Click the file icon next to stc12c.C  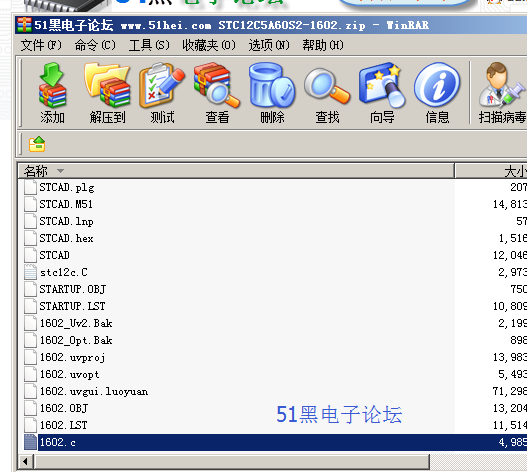pyautogui.click(x=30, y=272)
